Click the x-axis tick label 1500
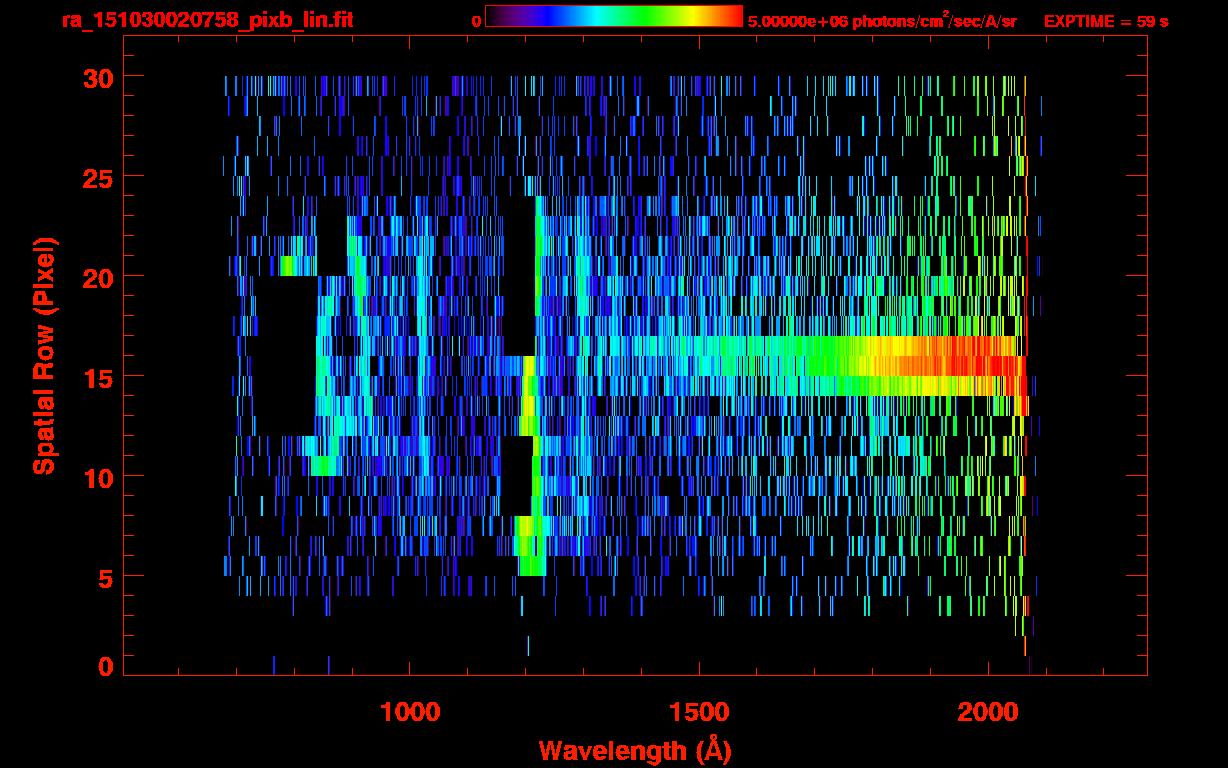This screenshot has width=1228, height=768. [x=698, y=712]
